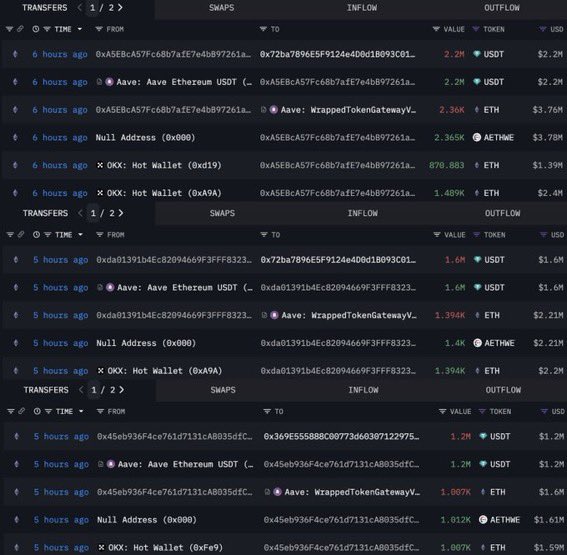The height and width of the screenshot is (555, 567).
Task: Switch to the SWAPS tab in the middle table
Action: pos(222,213)
